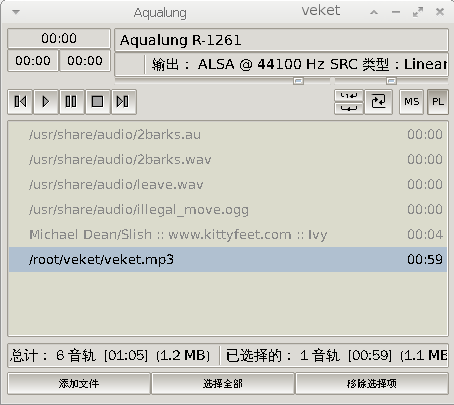This screenshot has width=454, height=405.
Task: Stop playback with the square button
Action: click(97, 102)
